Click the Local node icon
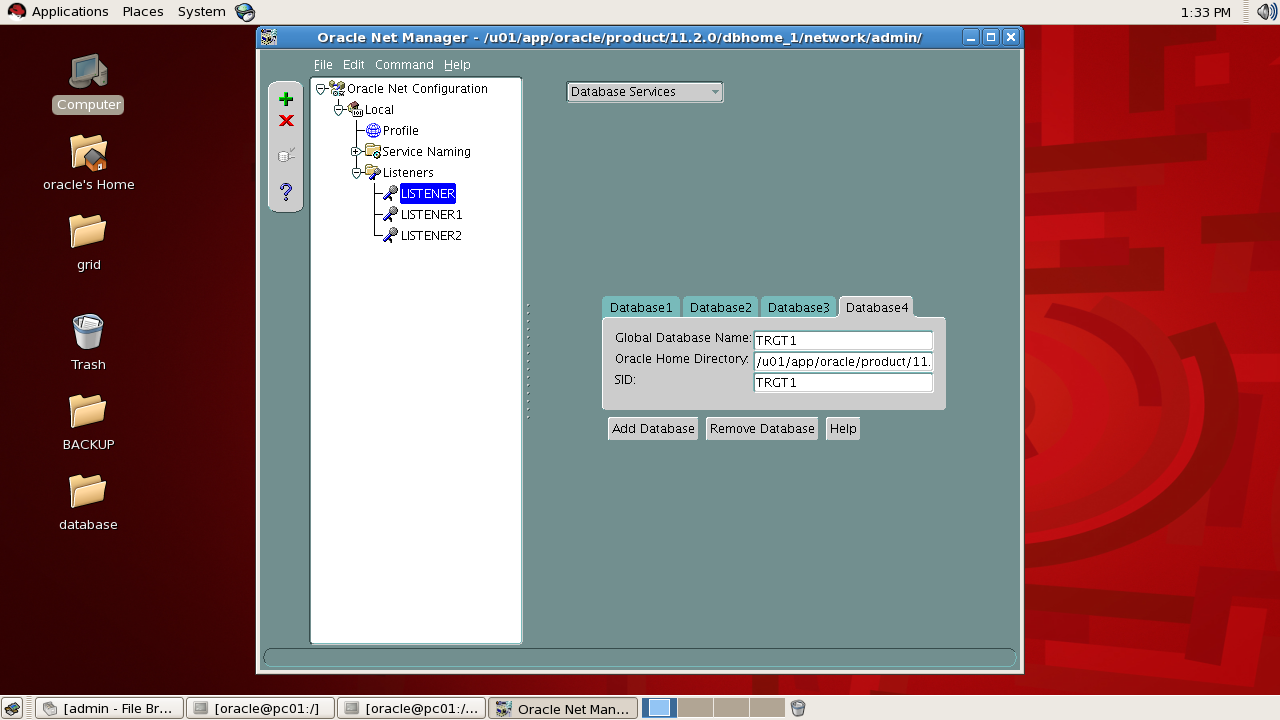1280x720 pixels. pos(355,109)
